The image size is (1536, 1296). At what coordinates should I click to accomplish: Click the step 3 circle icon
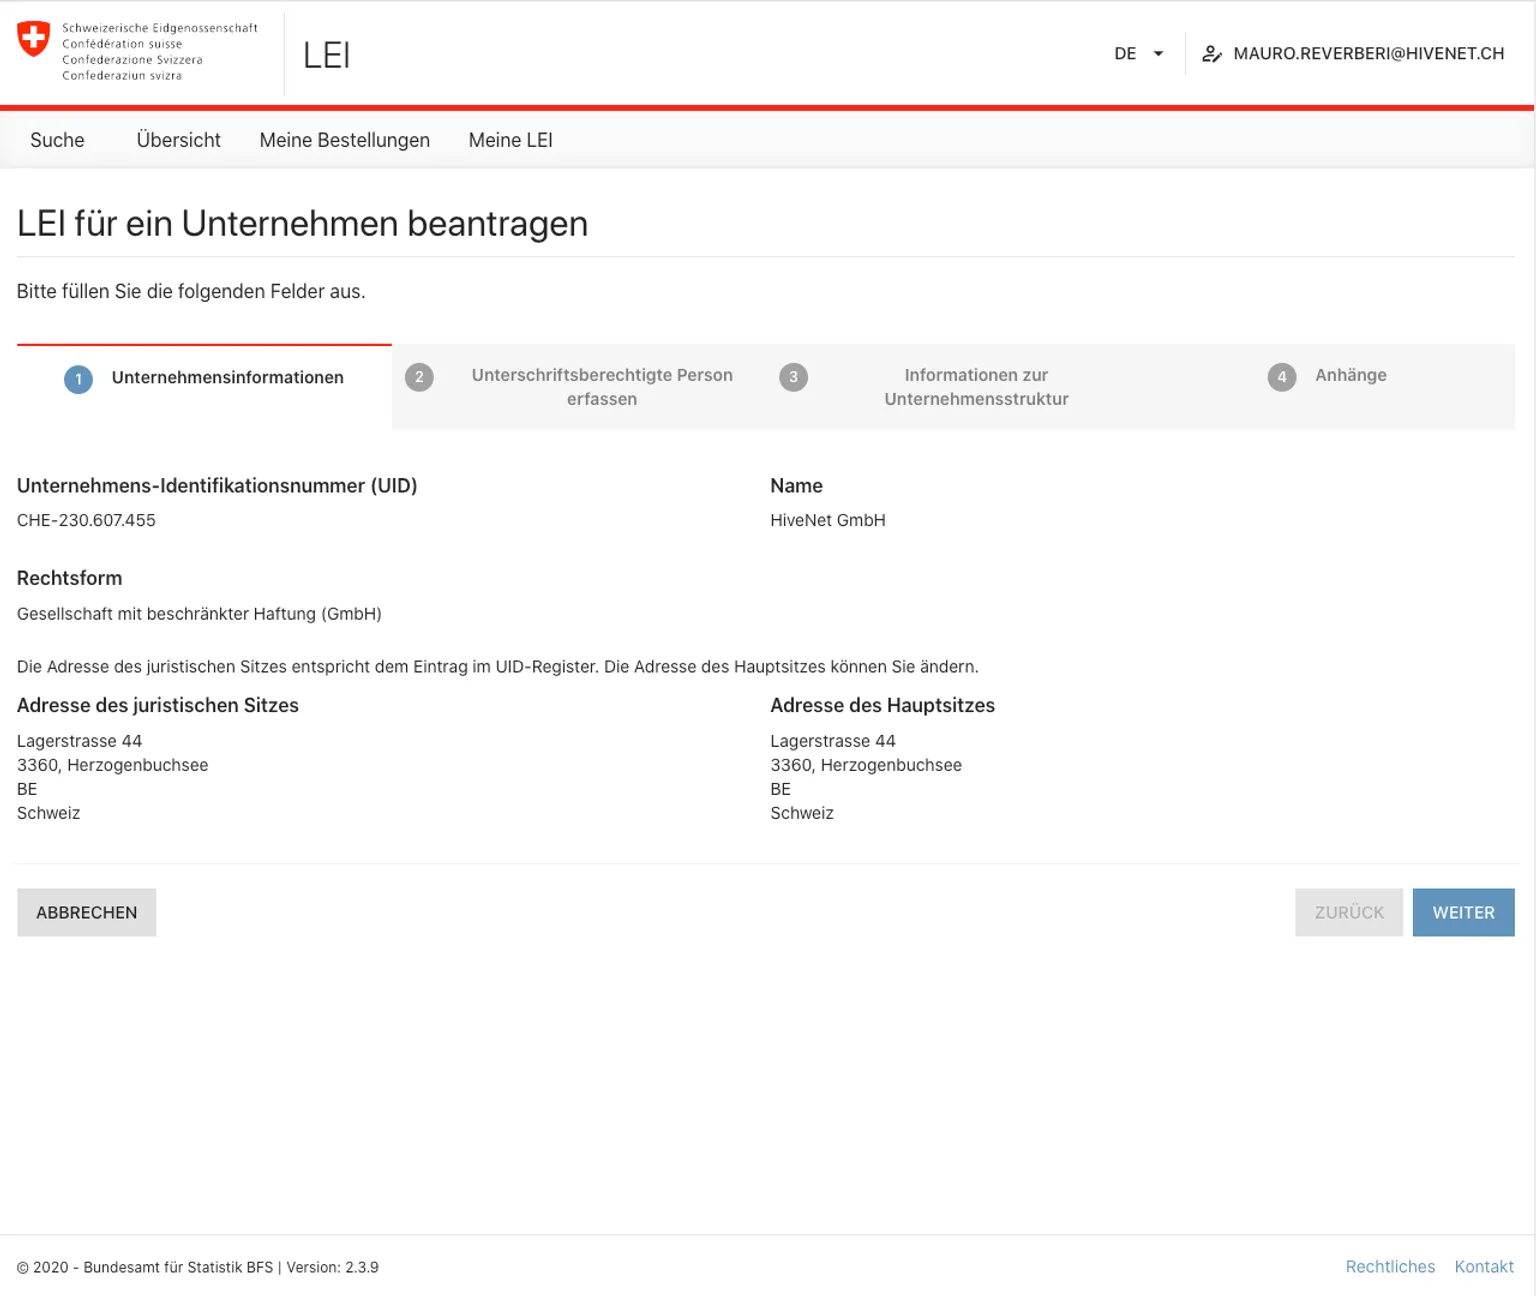(x=793, y=377)
